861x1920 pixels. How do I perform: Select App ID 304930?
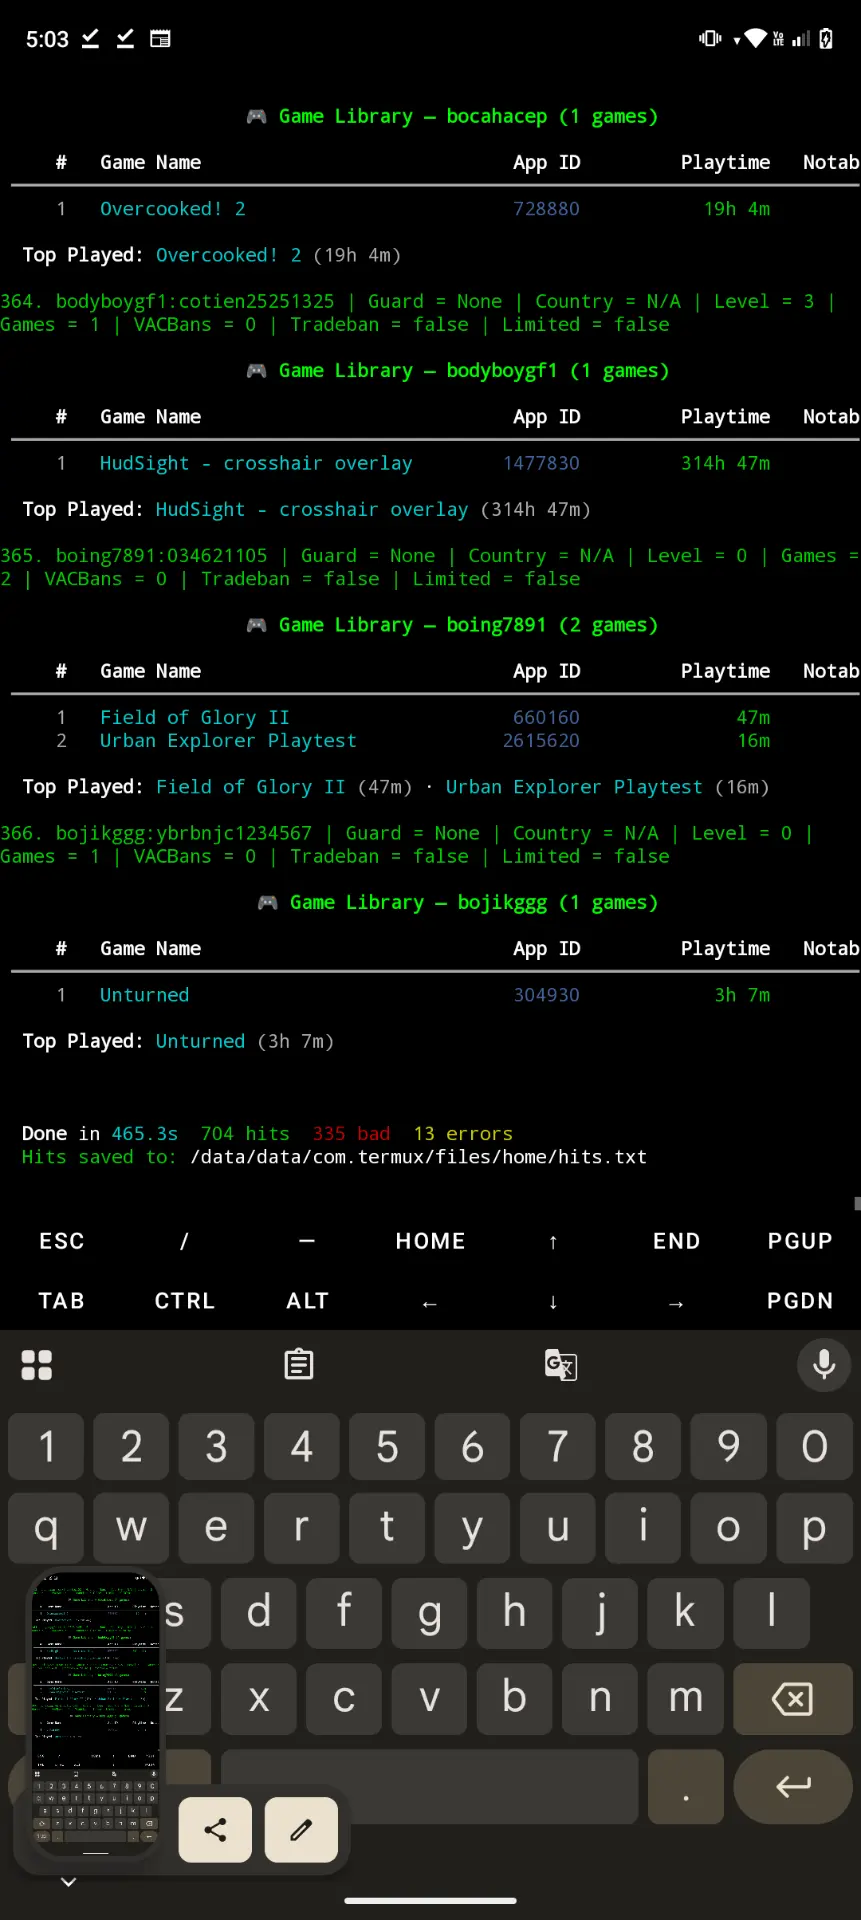pyautogui.click(x=546, y=995)
